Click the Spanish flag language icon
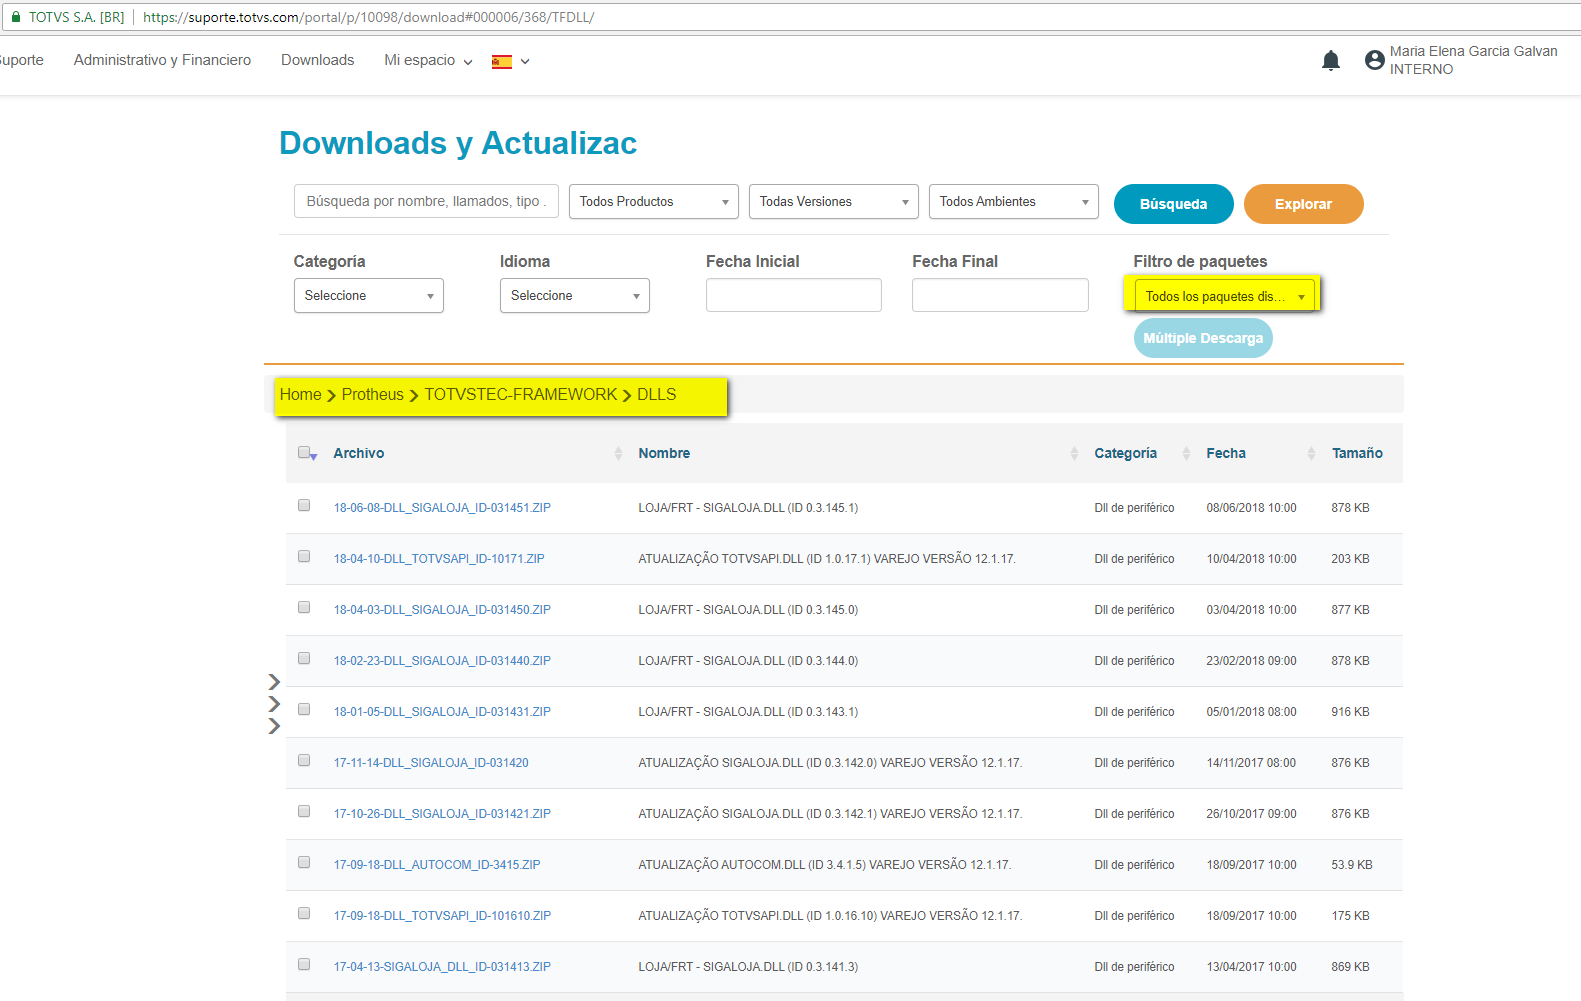This screenshot has width=1581, height=1001. click(x=502, y=62)
